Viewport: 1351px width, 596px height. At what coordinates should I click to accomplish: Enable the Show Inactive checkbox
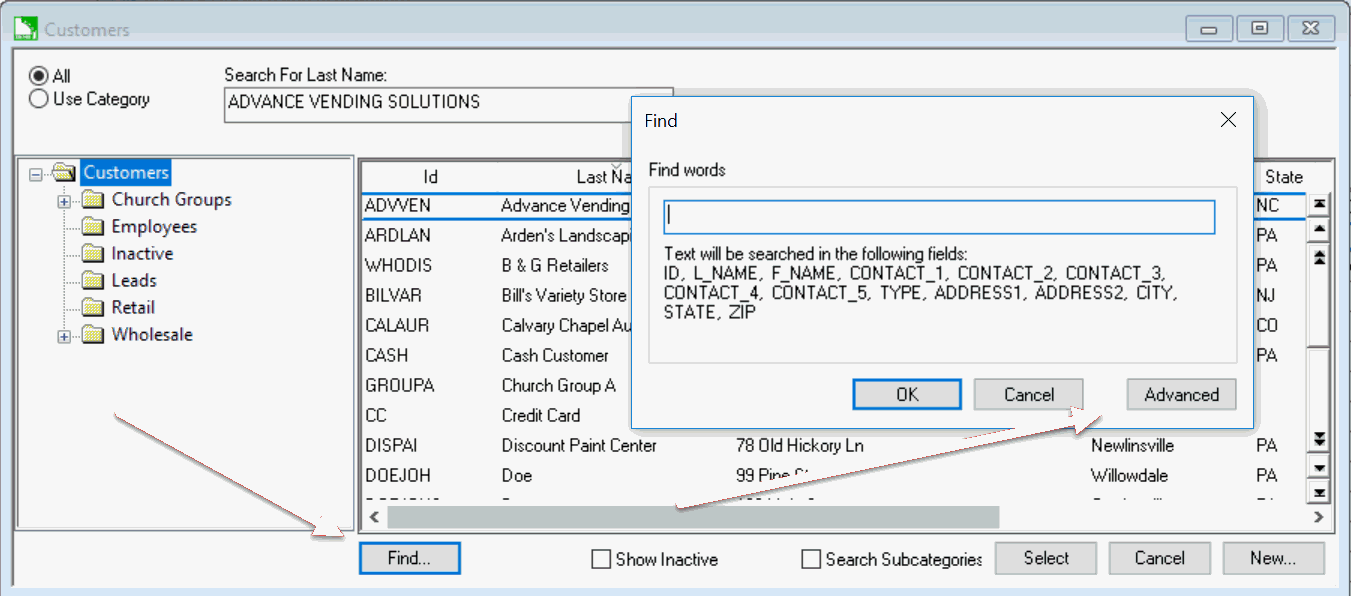(x=601, y=559)
